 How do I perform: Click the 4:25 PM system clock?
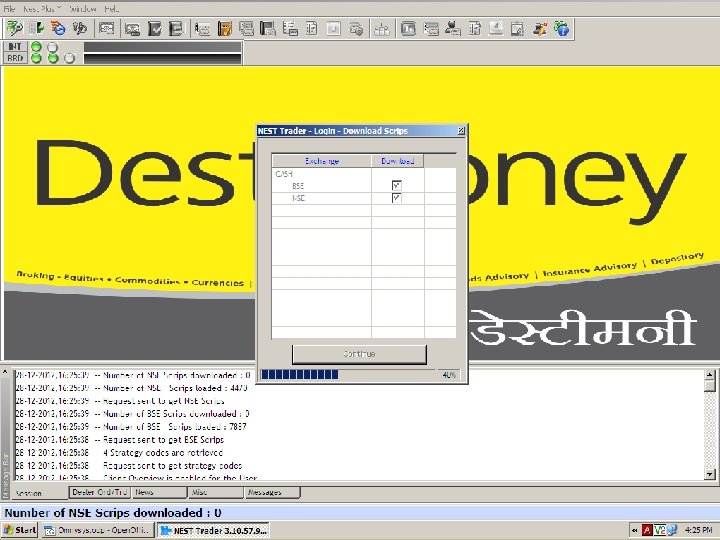coord(698,530)
